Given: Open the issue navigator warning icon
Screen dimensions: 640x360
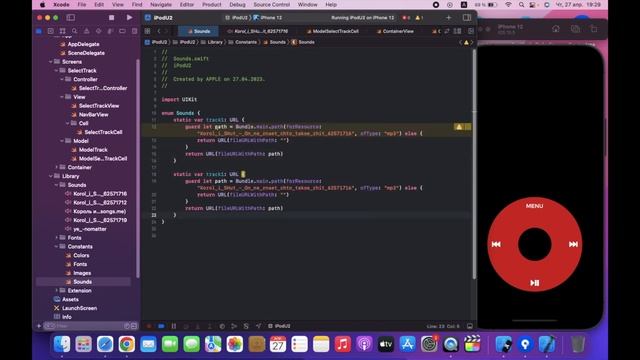Looking at the screenshot, I should [87, 31].
